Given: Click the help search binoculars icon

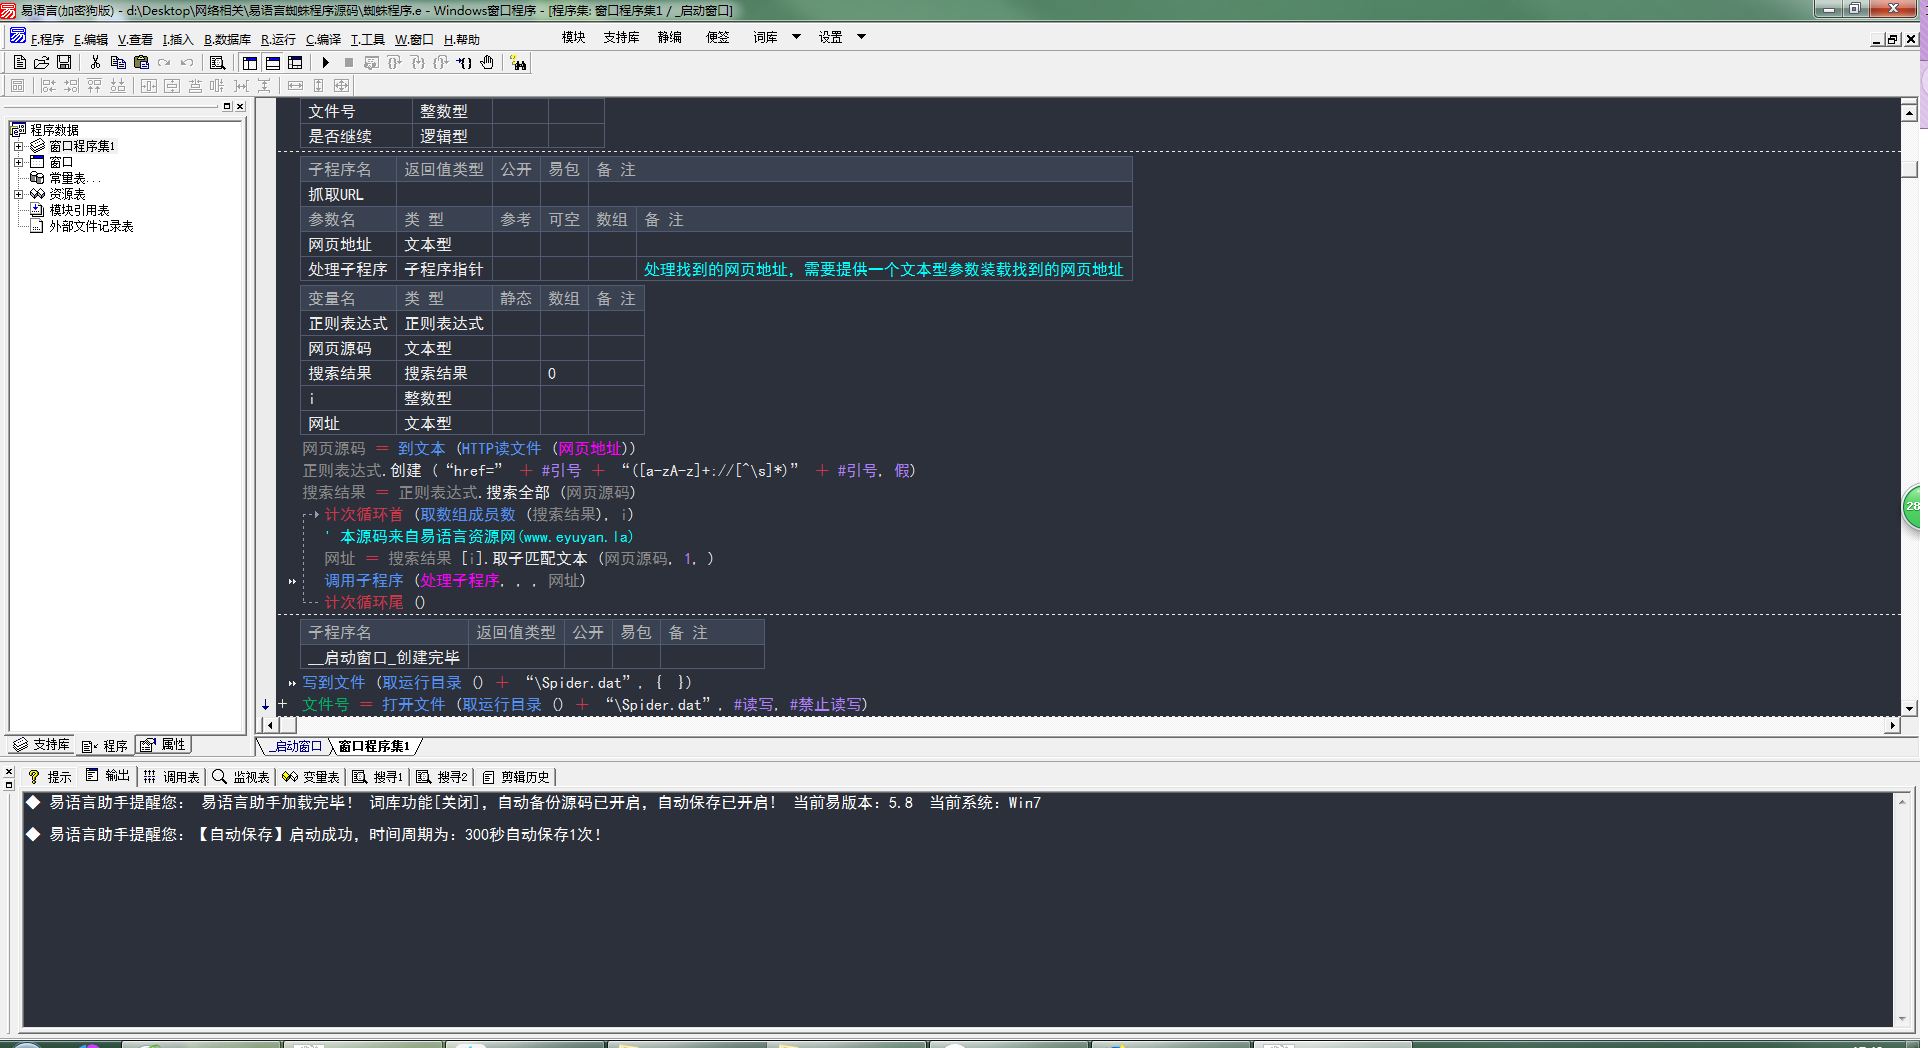Looking at the screenshot, I should pos(518,63).
